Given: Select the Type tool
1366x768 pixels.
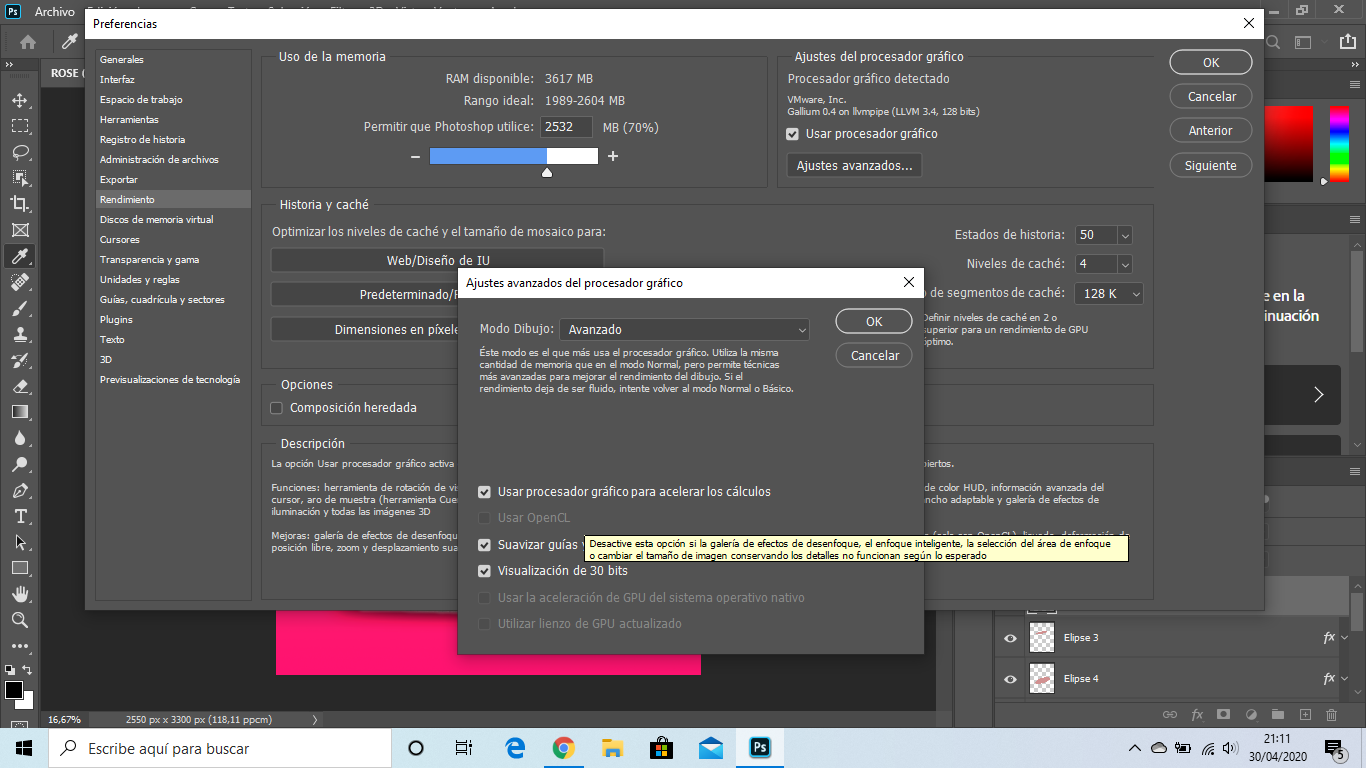Looking at the screenshot, I should 20,516.
